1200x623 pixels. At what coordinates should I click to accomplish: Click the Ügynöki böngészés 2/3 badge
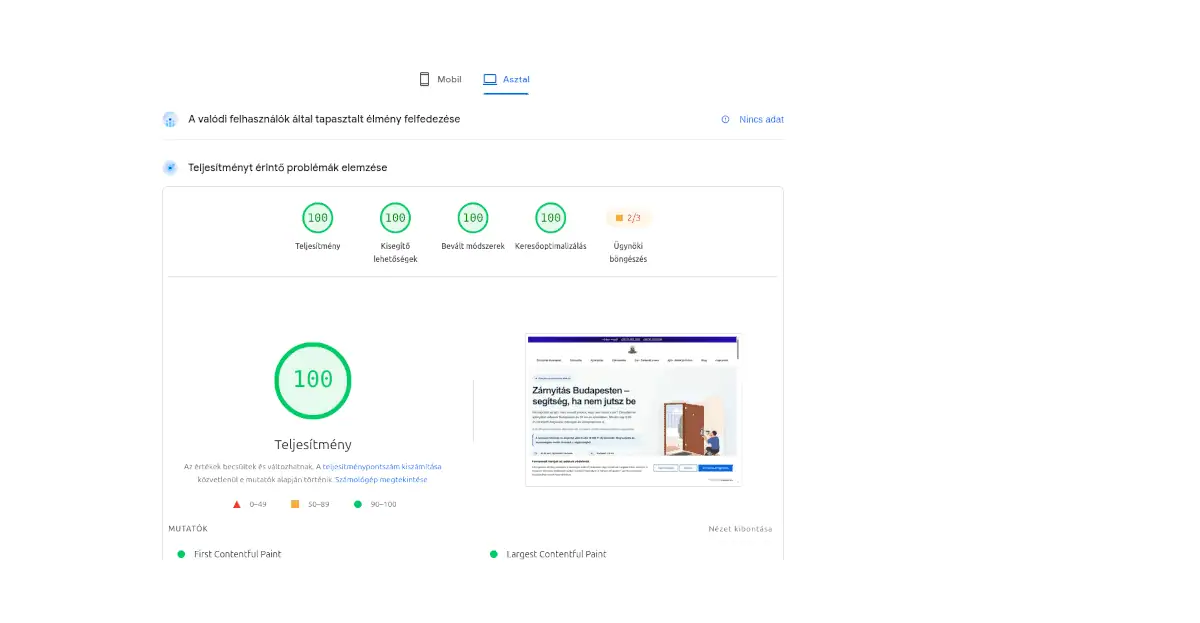(628, 218)
